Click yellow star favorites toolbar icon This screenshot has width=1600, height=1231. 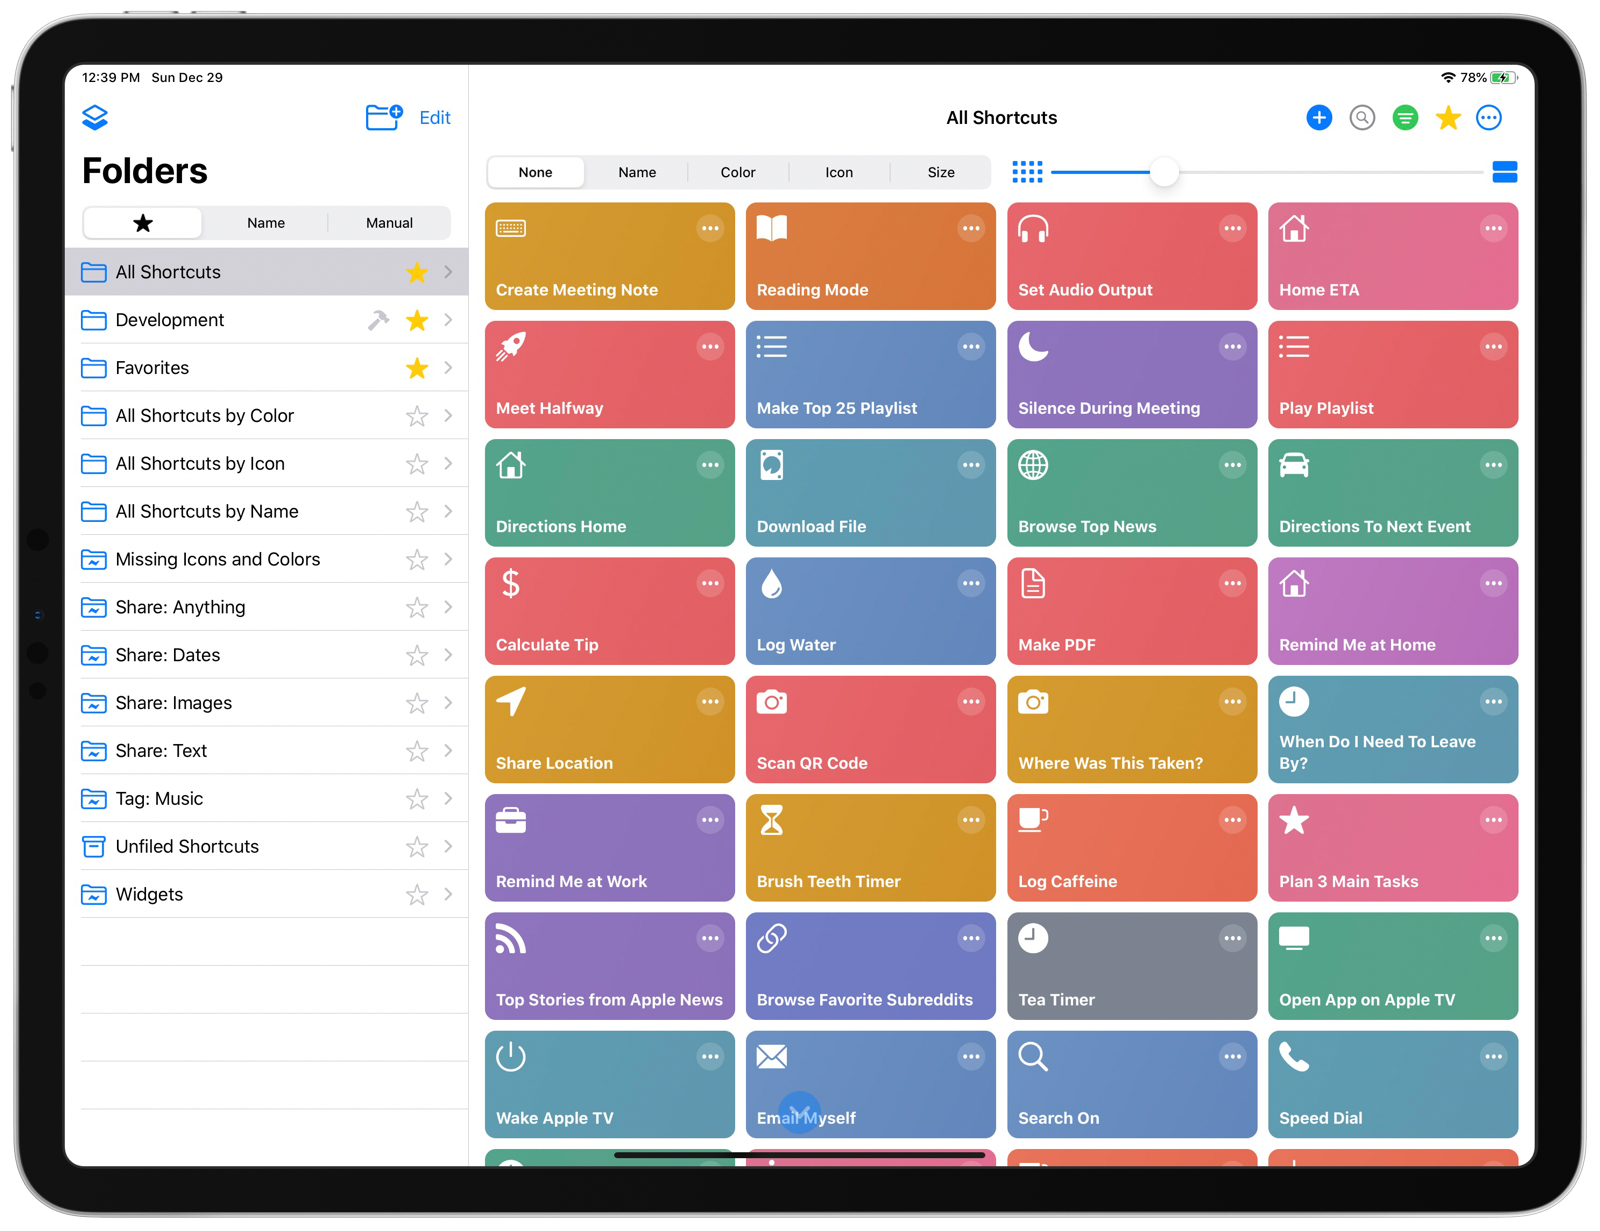click(1448, 118)
